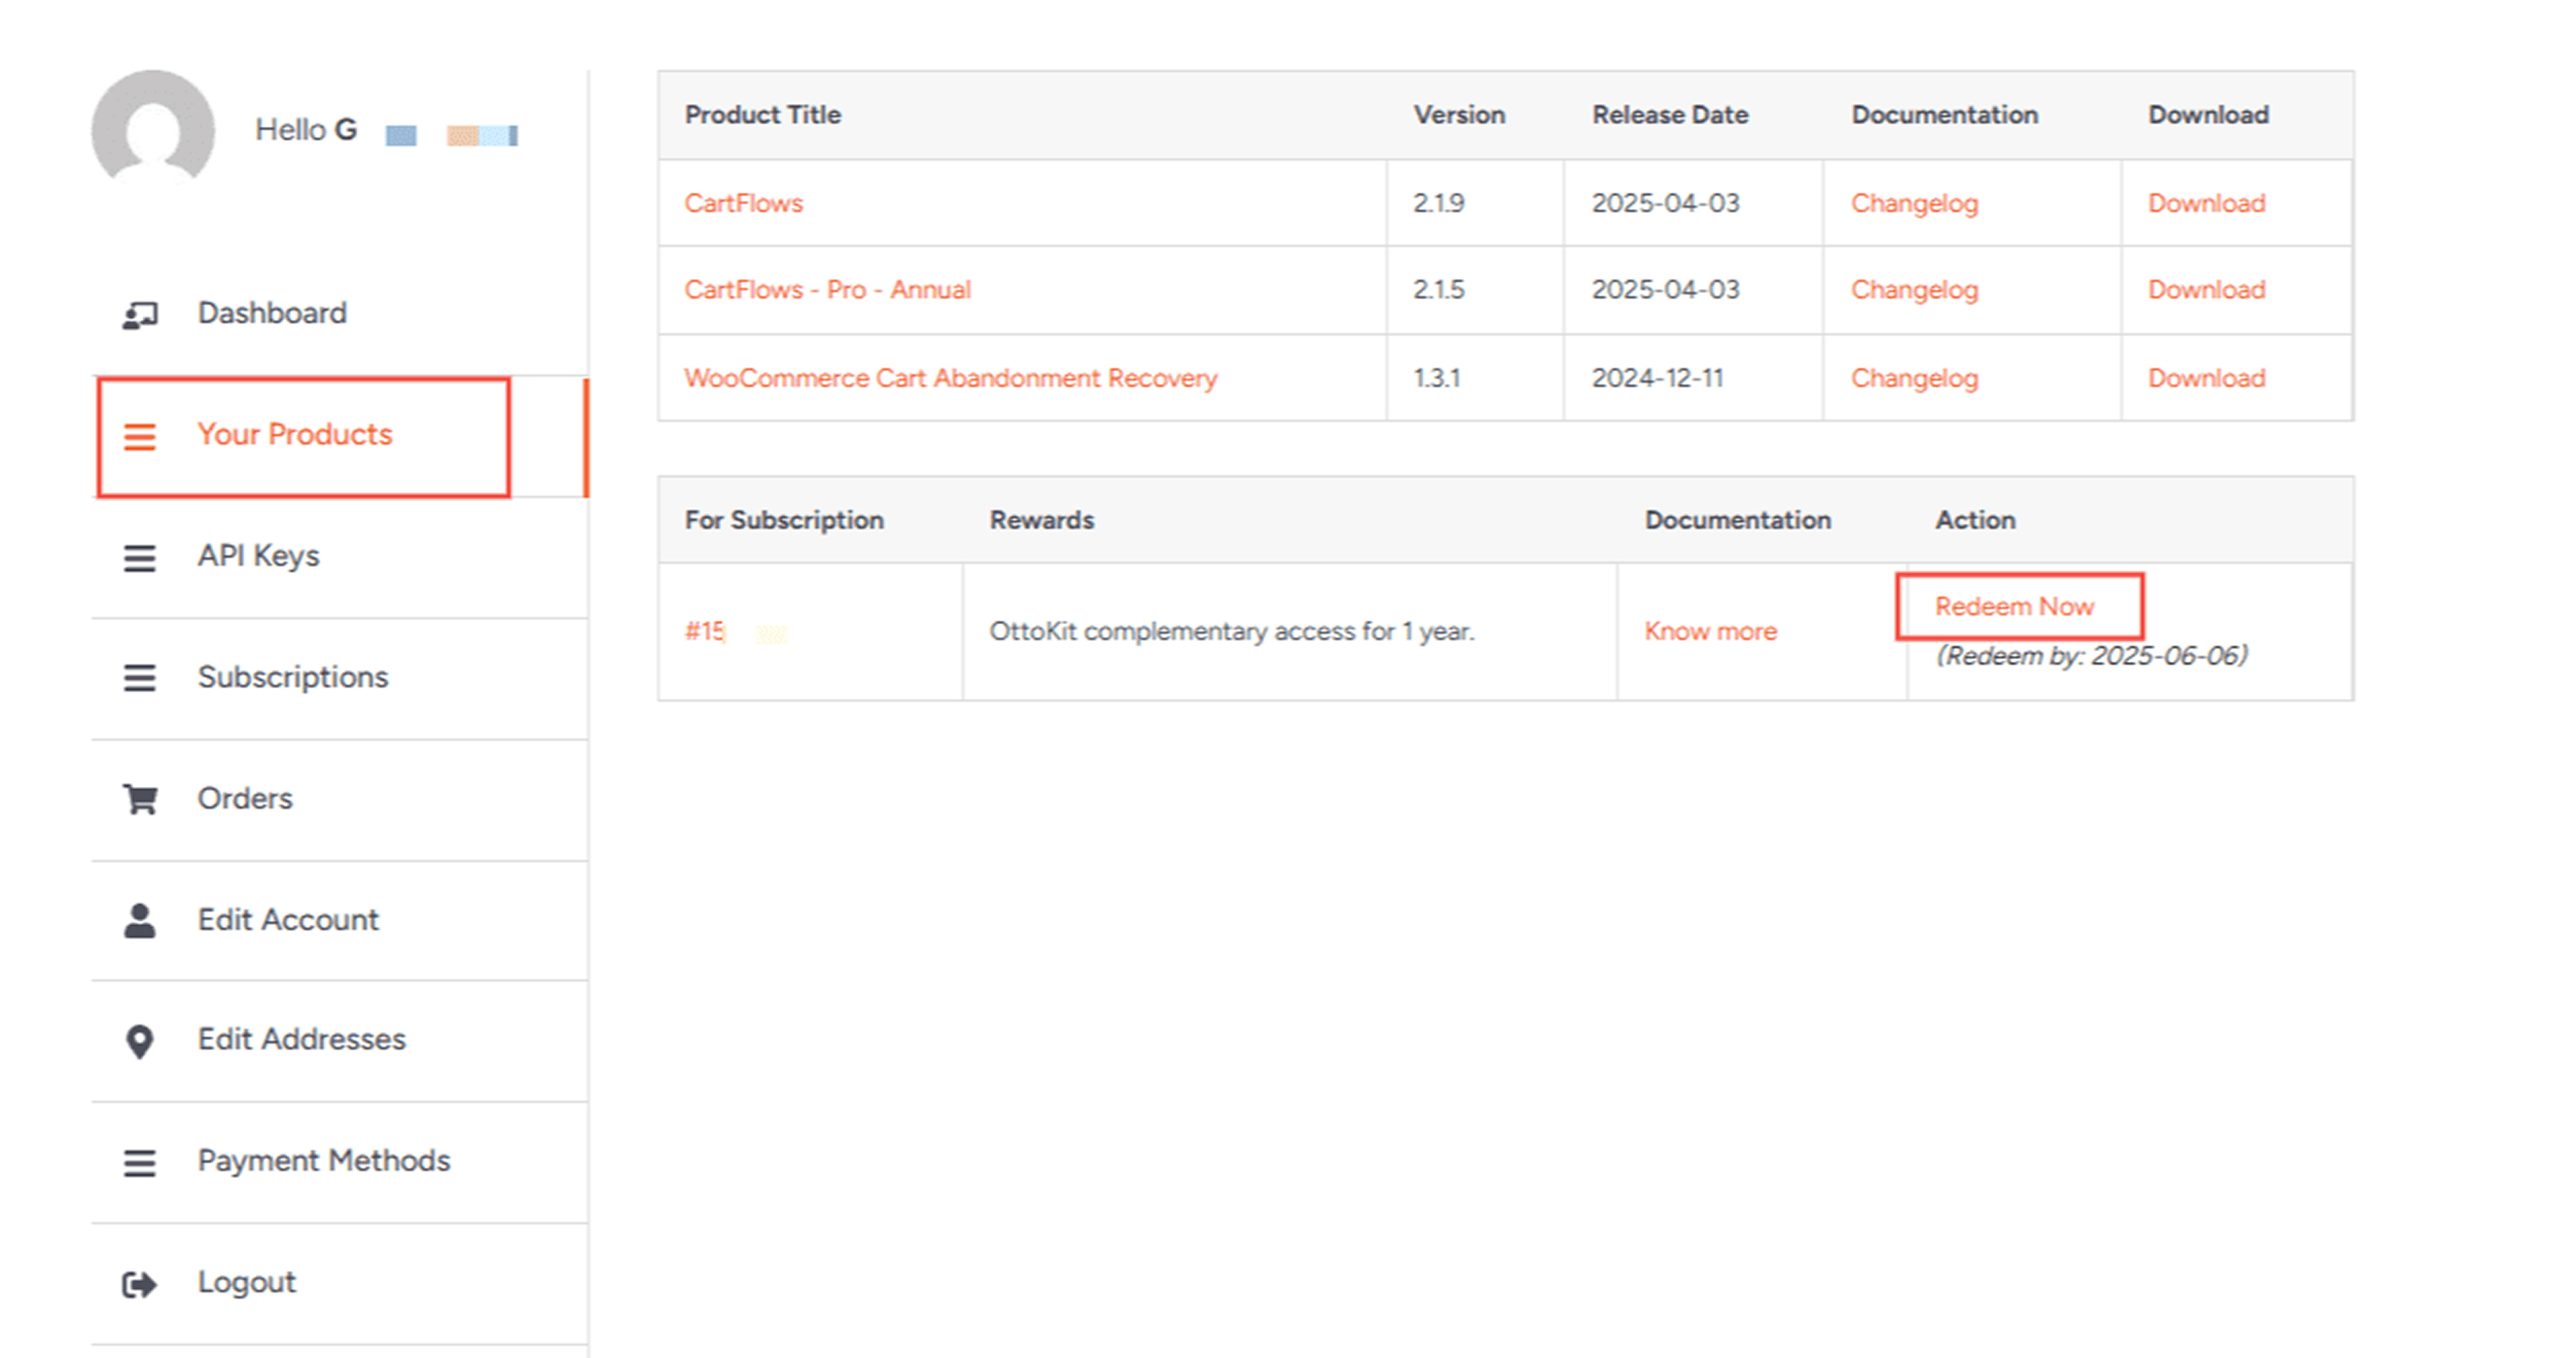Image resolution: width=2560 pixels, height=1358 pixels.
Task: Click Know more for OttoKit reward
Action: click(x=1710, y=632)
